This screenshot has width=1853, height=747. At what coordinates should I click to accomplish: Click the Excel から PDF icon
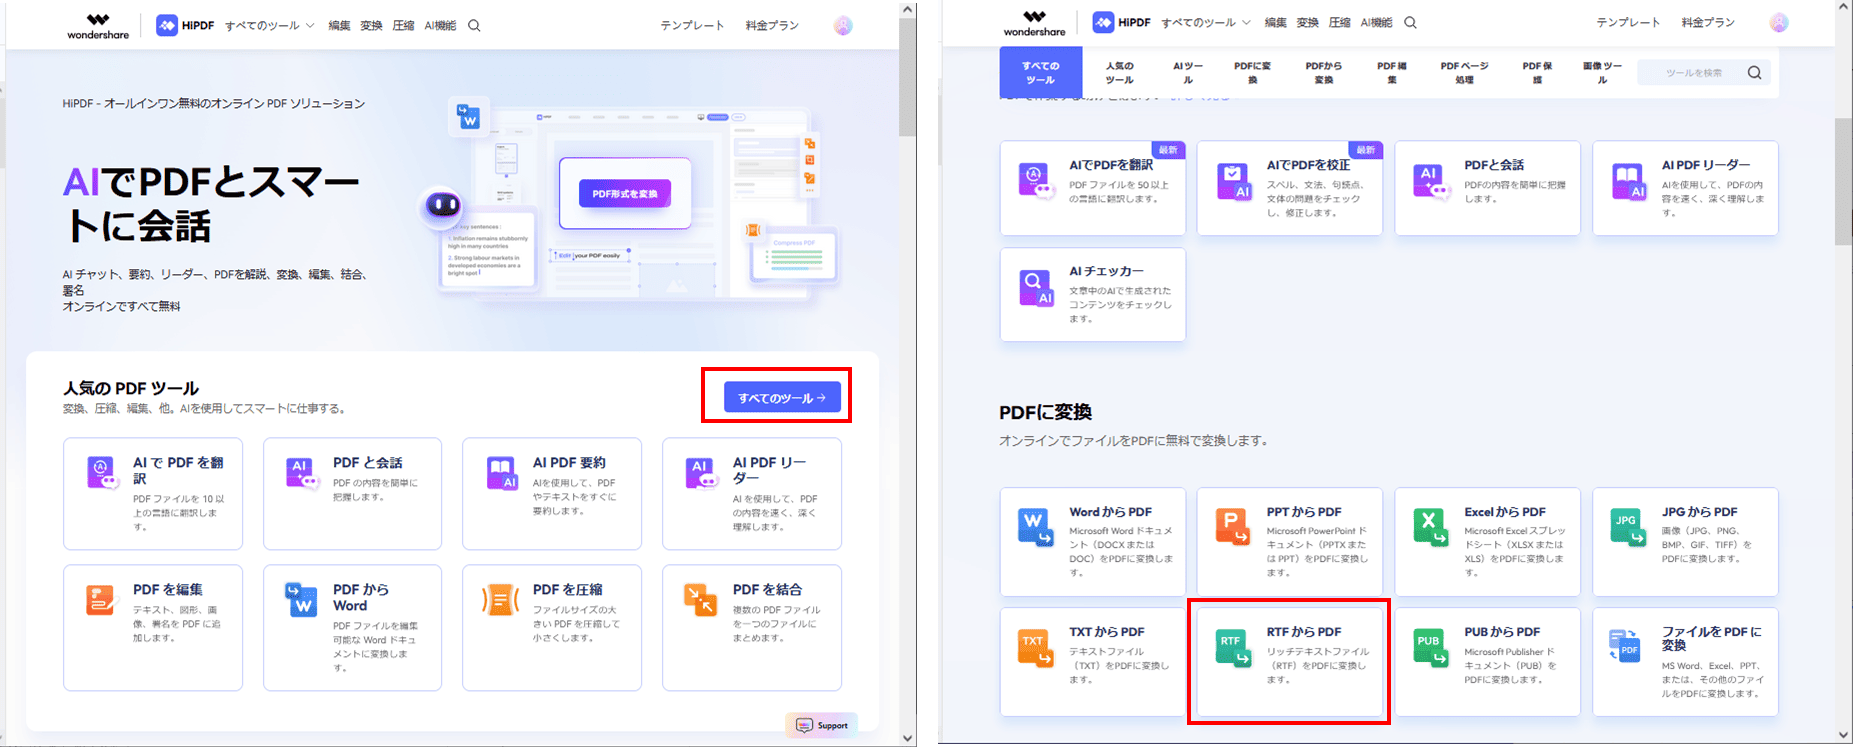[1431, 527]
